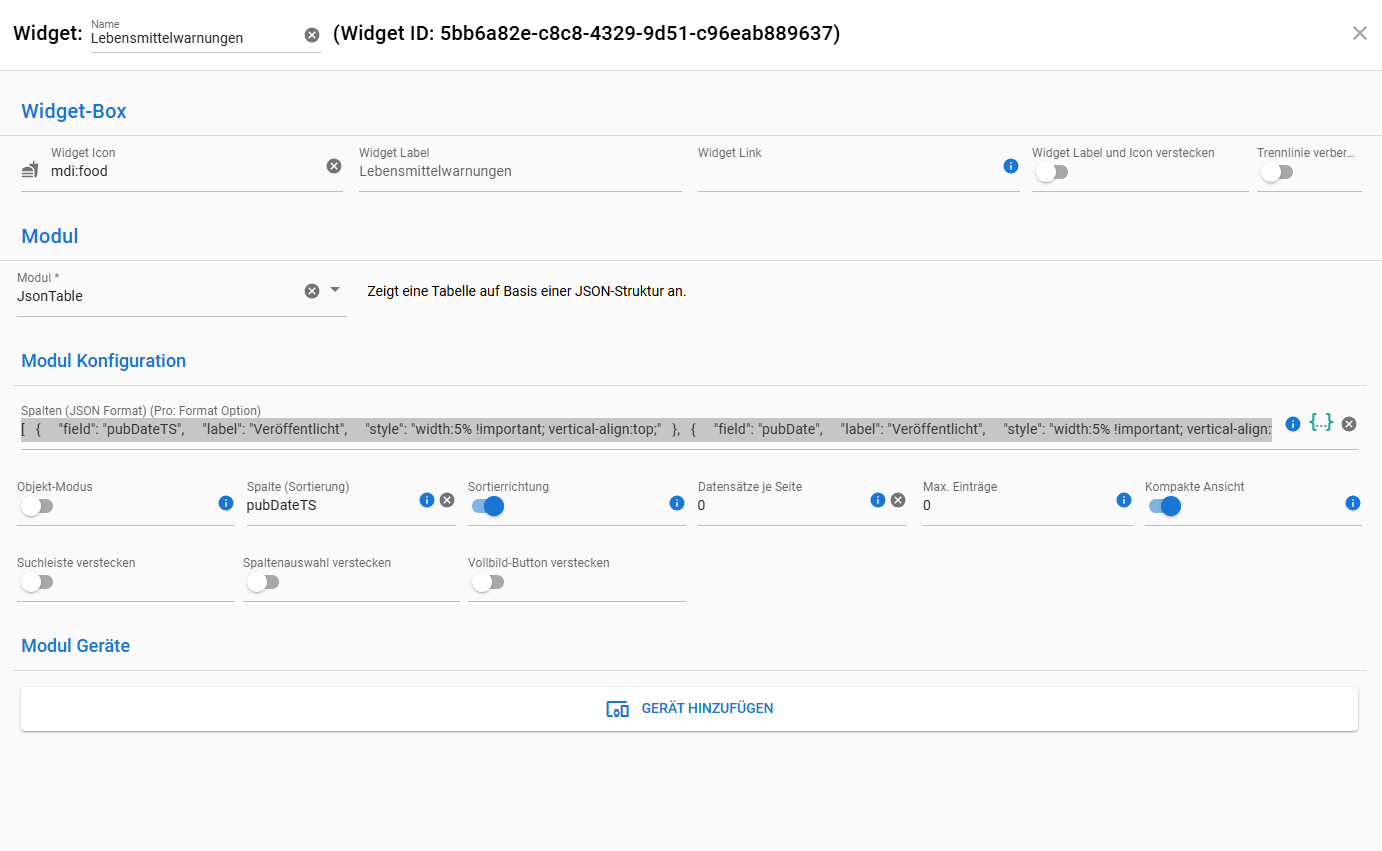Enable the Objekt-Modus switch
1382x851 pixels.
coord(36,506)
